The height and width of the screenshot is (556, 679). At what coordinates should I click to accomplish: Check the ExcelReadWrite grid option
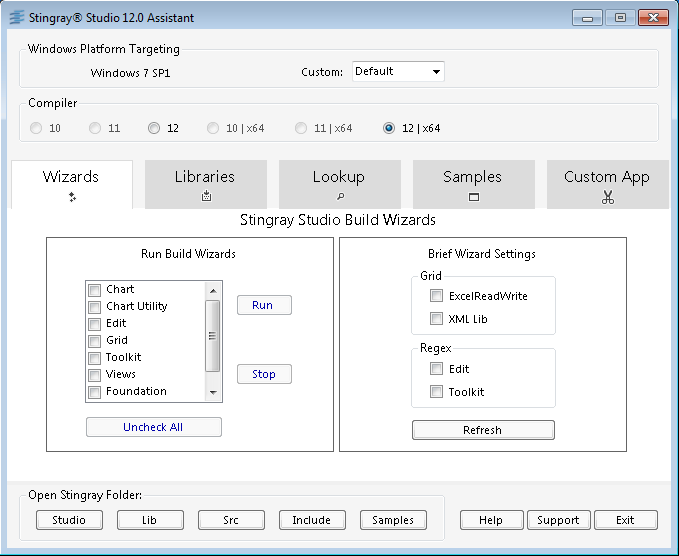[437, 296]
